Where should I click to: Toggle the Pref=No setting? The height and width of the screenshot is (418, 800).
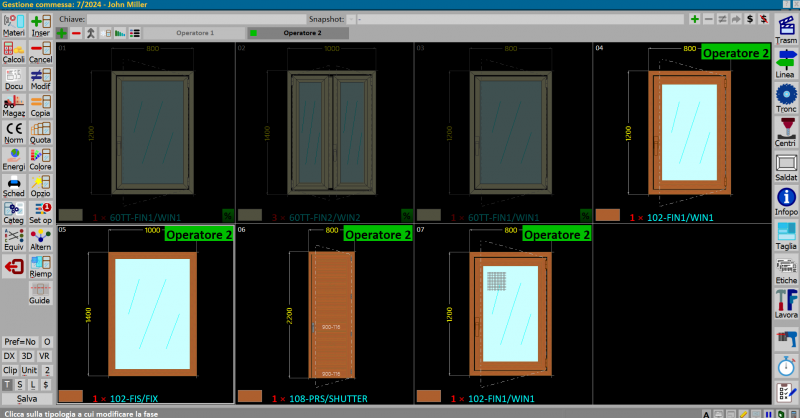(x=20, y=341)
